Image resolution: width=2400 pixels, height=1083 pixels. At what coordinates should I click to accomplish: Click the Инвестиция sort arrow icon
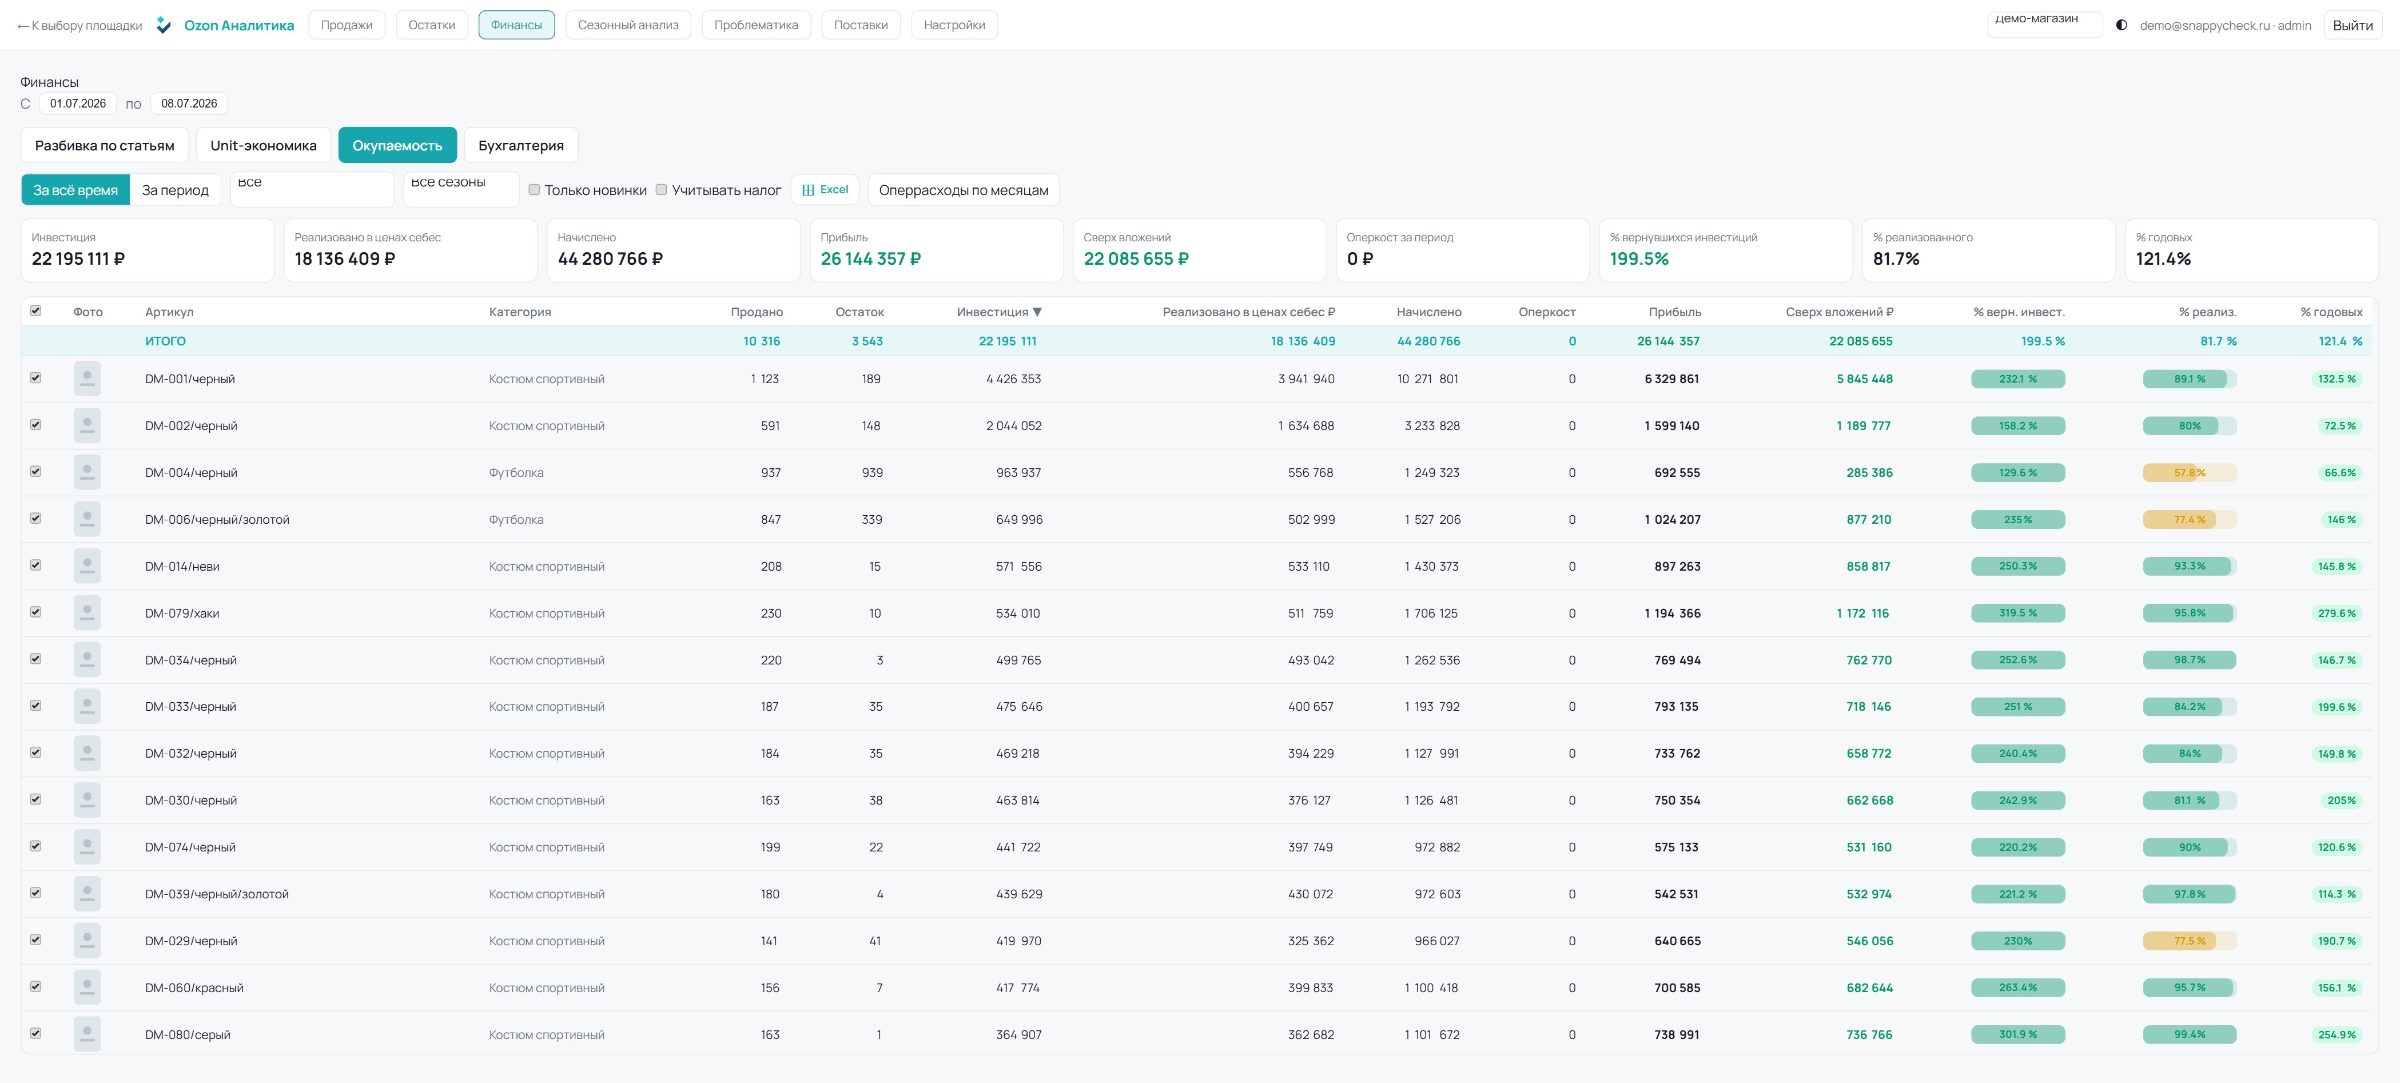pyautogui.click(x=1037, y=312)
